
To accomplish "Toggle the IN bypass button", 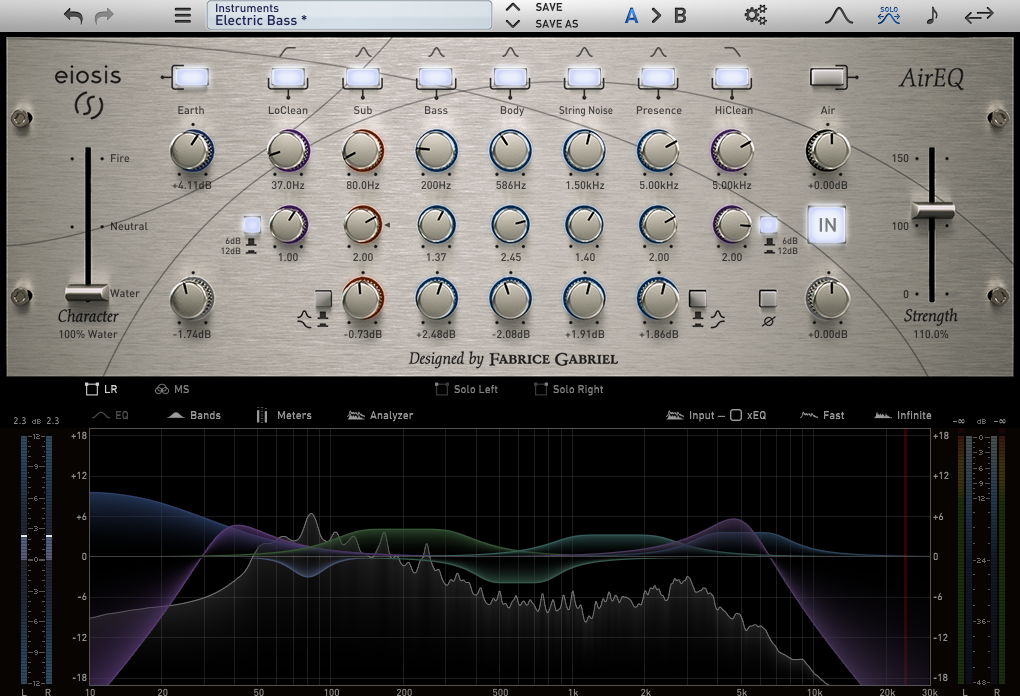I will click(x=827, y=225).
